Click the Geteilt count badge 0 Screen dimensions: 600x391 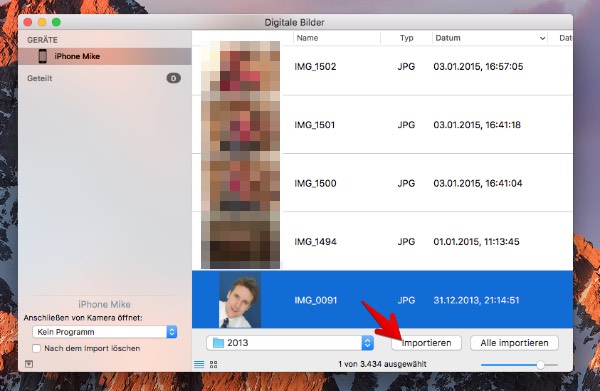click(x=173, y=78)
